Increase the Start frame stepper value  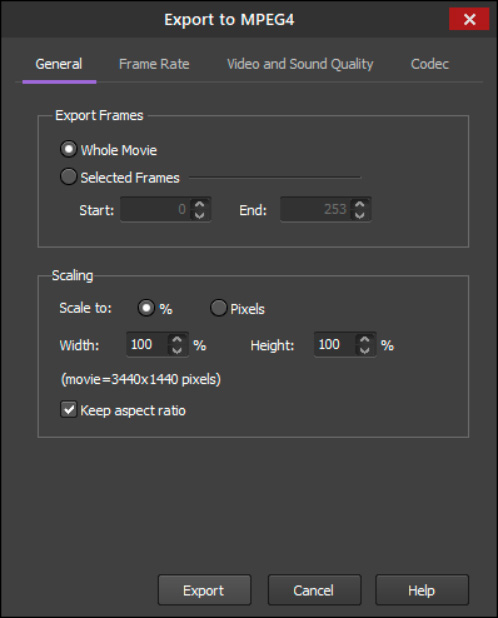point(200,204)
